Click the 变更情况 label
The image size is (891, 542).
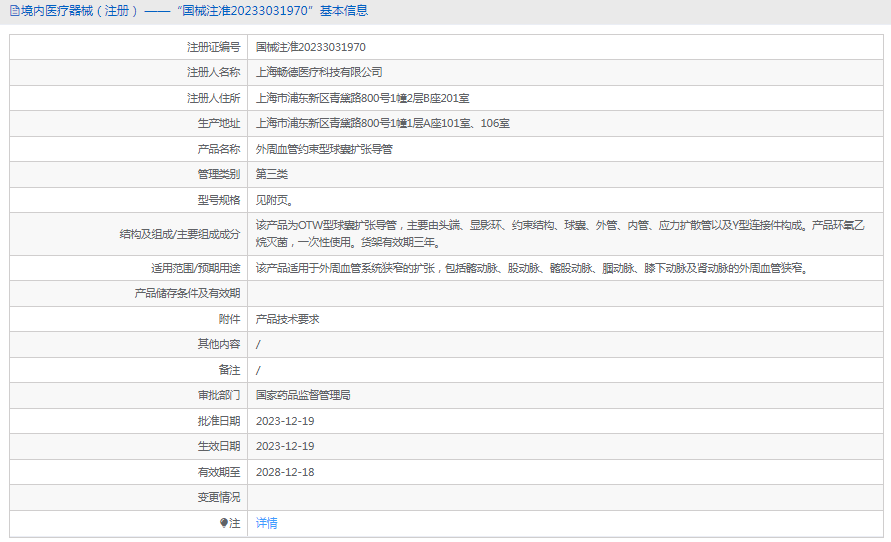219,497
